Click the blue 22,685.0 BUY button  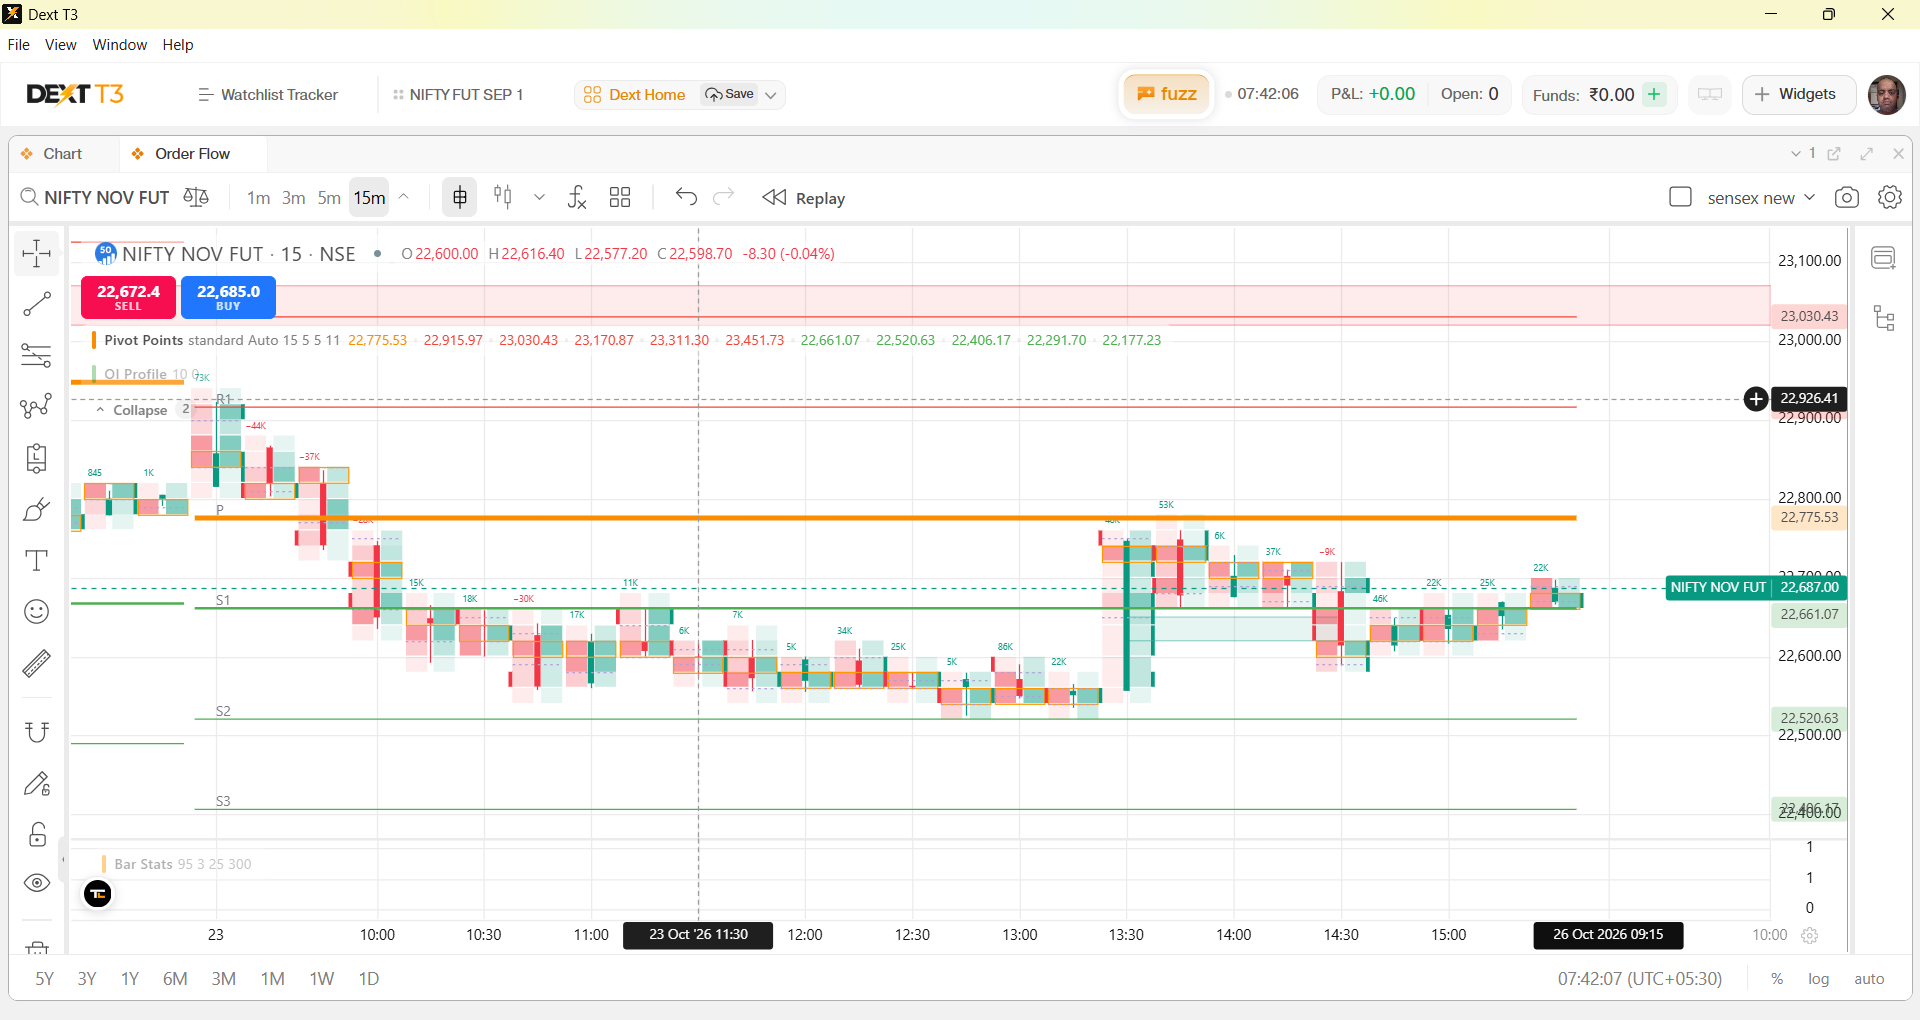click(x=228, y=297)
